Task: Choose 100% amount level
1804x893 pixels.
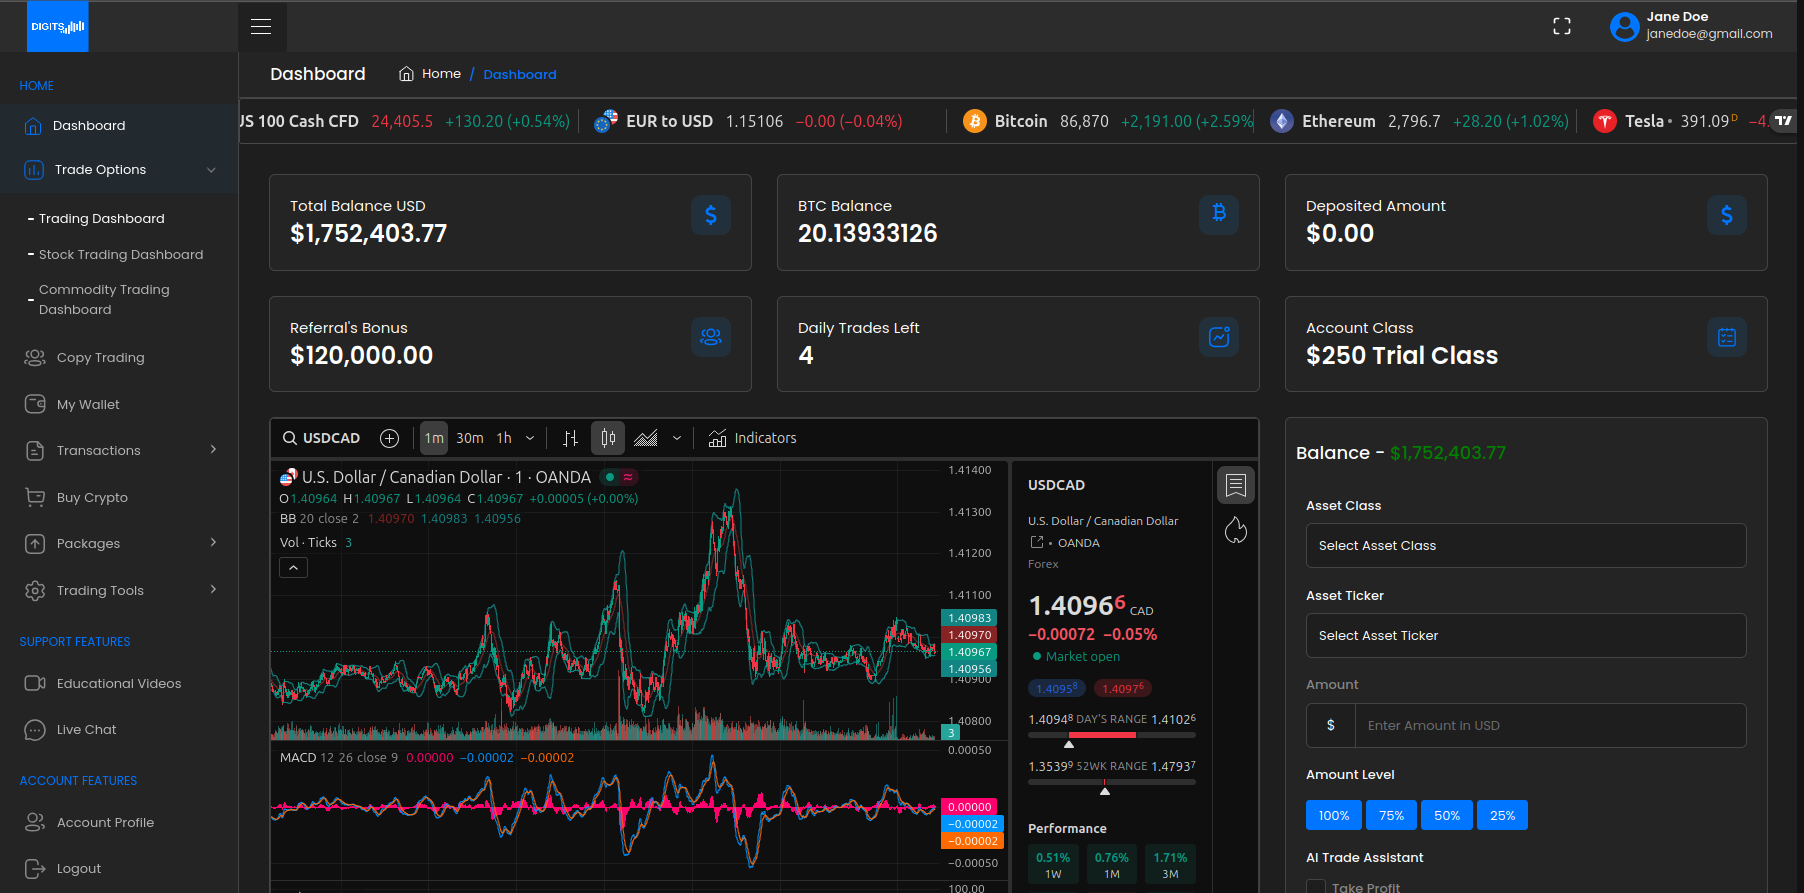Action: point(1333,815)
